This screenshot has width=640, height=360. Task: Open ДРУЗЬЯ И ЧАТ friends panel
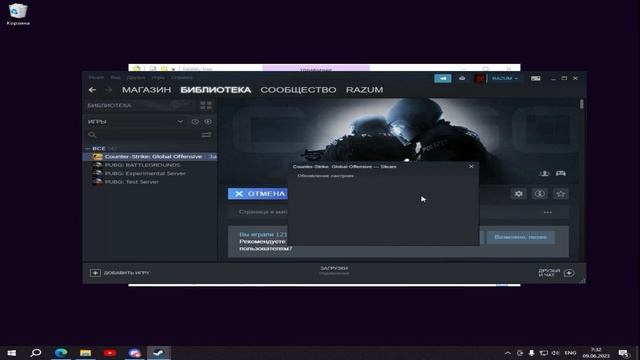point(556,273)
